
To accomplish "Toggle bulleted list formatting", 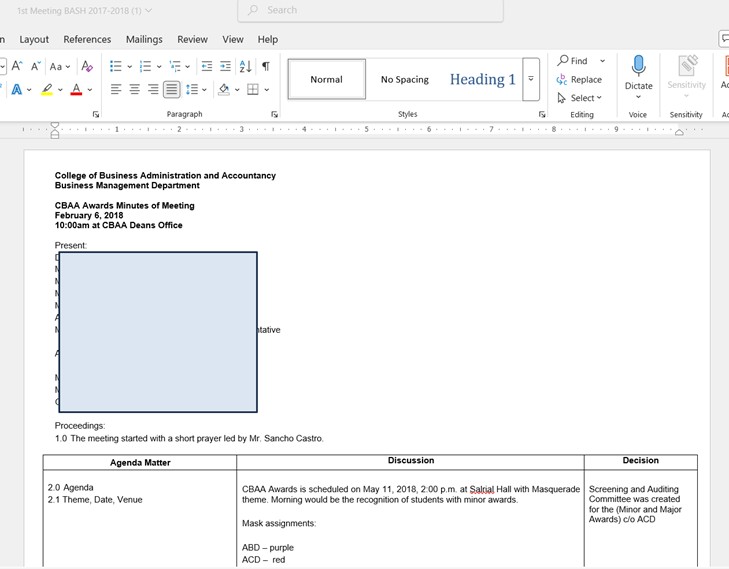I will click(115, 66).
